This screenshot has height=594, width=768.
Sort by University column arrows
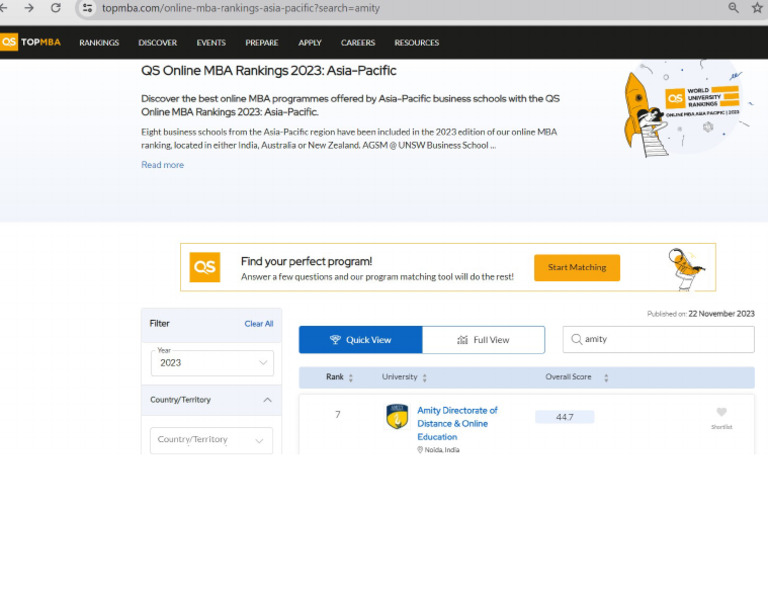pos(425,378)
